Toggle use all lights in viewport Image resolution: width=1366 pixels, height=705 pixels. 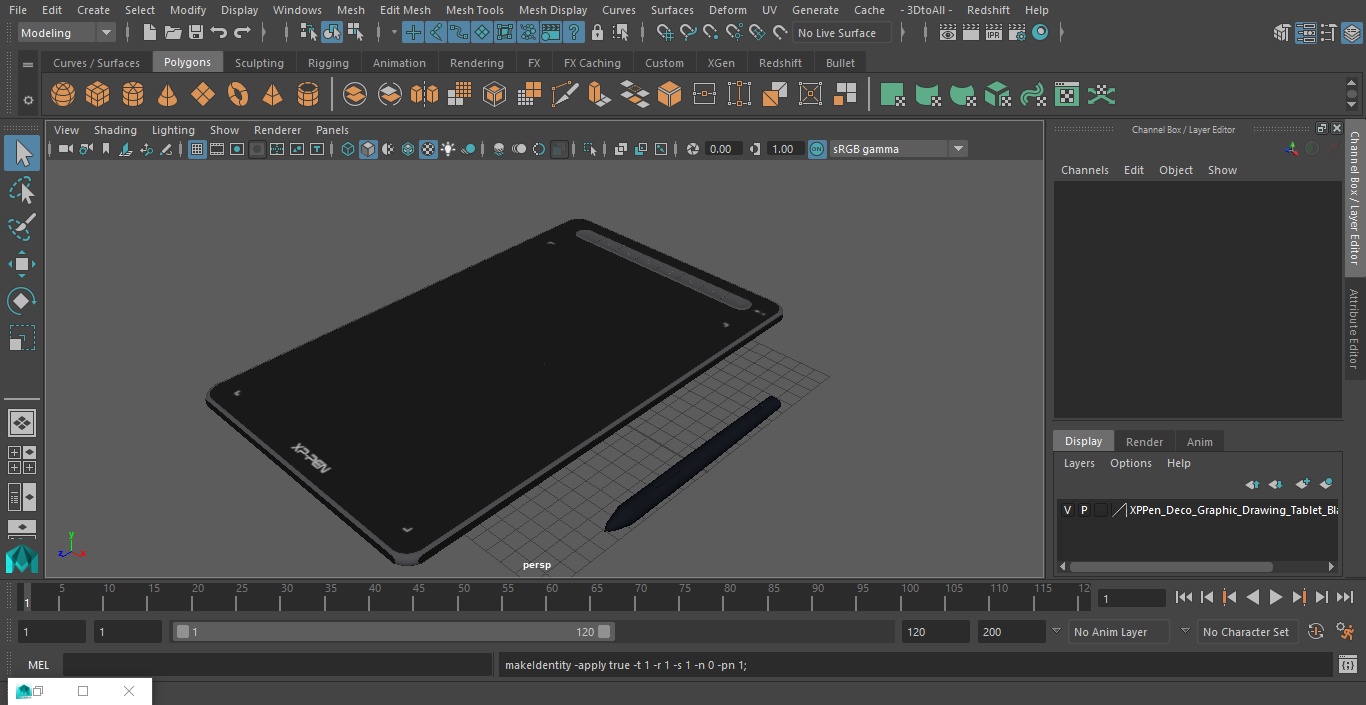(448, 149)
